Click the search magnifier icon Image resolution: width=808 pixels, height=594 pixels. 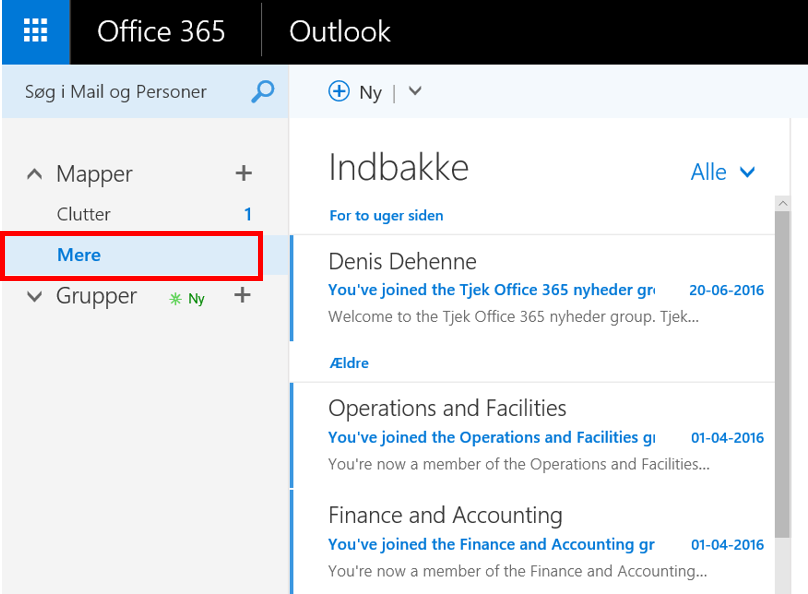click(x=262, y=92)
